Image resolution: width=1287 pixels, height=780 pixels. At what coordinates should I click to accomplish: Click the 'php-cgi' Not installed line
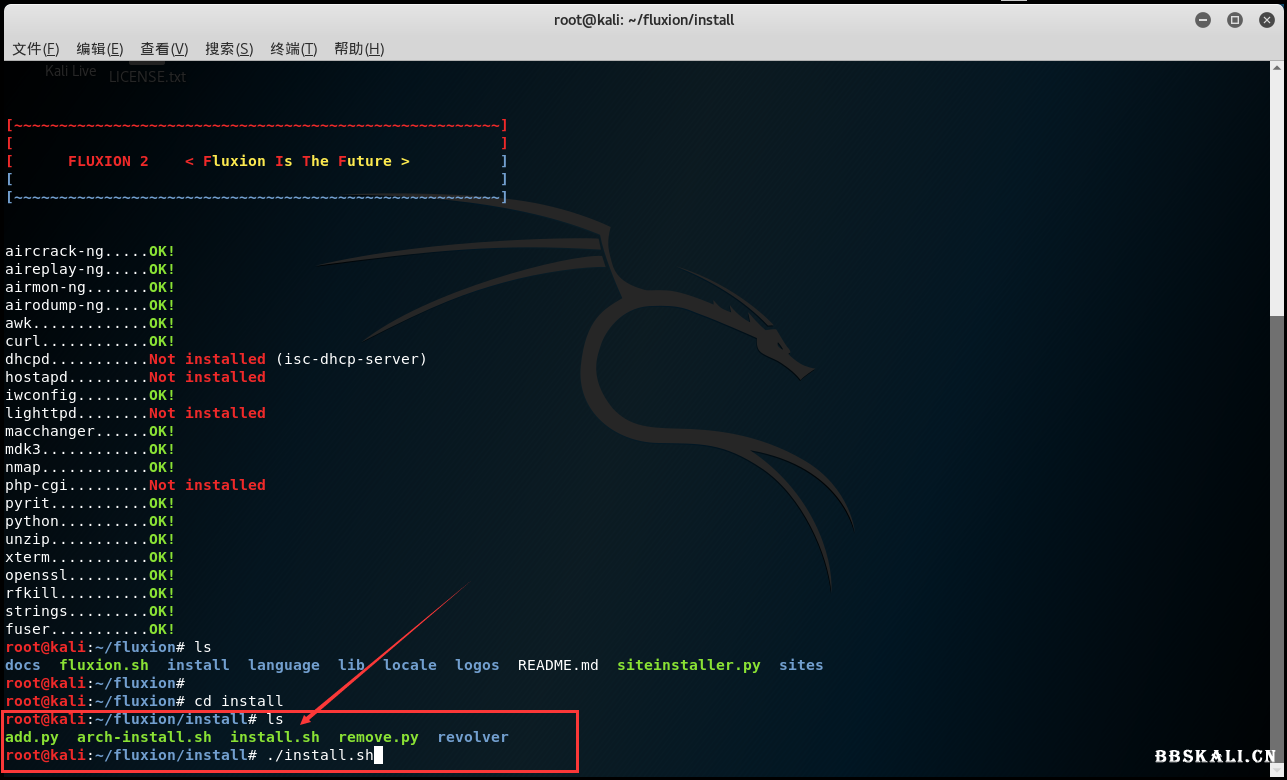tap(135, 485)
